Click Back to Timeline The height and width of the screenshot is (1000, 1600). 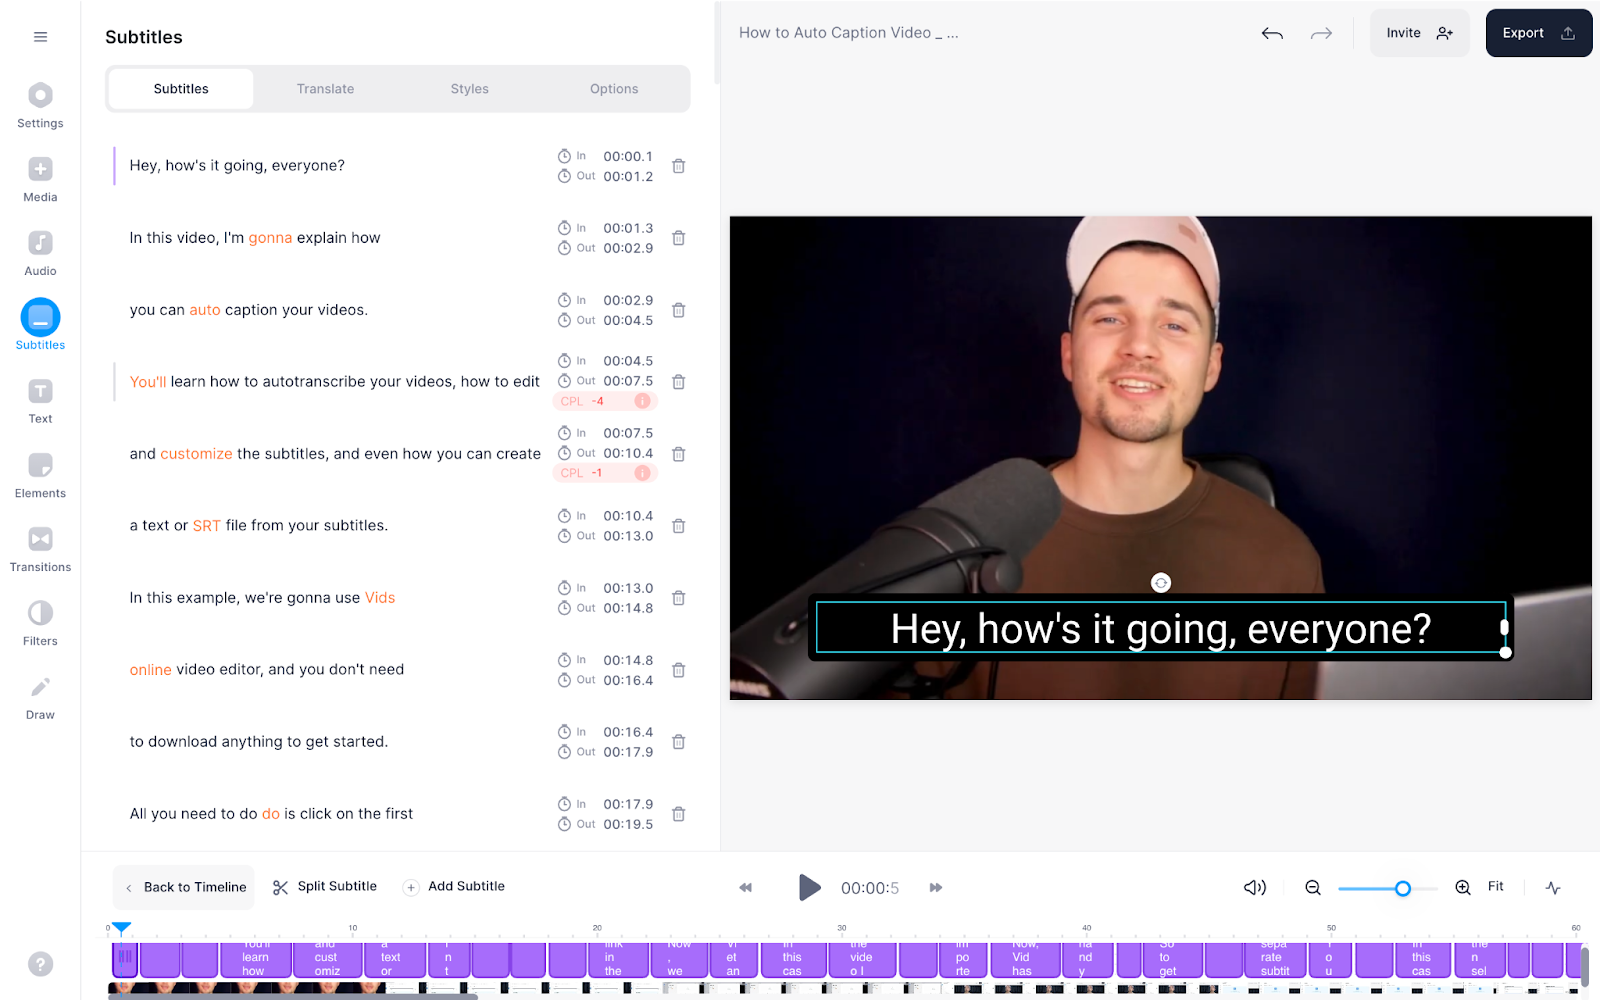pyautogui.click(x=183, y=887)
